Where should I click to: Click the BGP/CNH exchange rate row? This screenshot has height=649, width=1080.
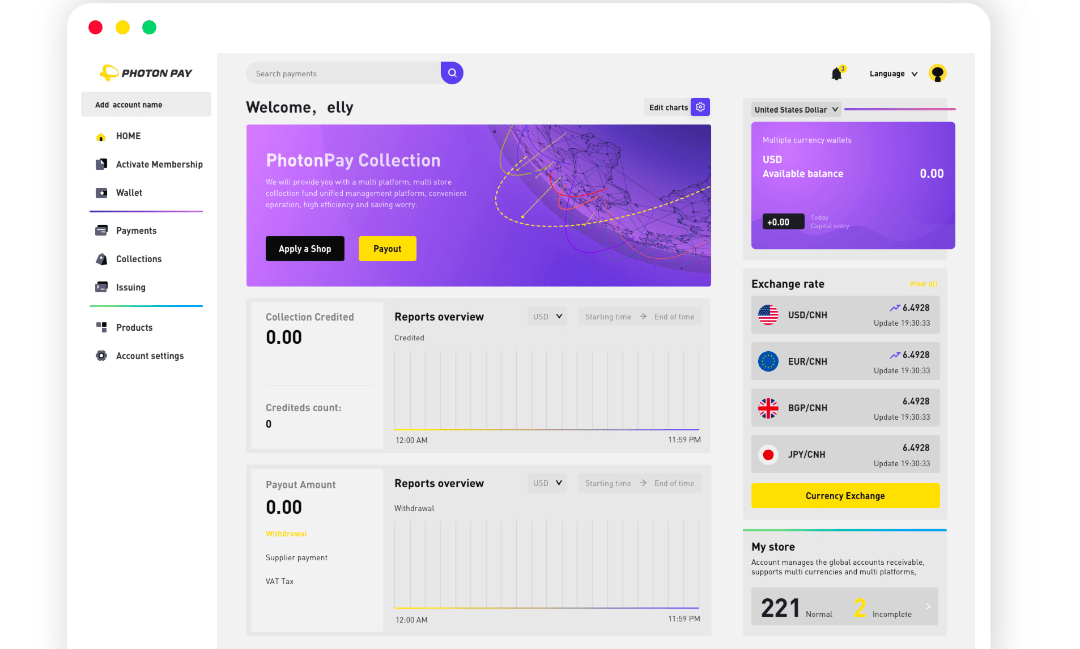pos(845,408)
